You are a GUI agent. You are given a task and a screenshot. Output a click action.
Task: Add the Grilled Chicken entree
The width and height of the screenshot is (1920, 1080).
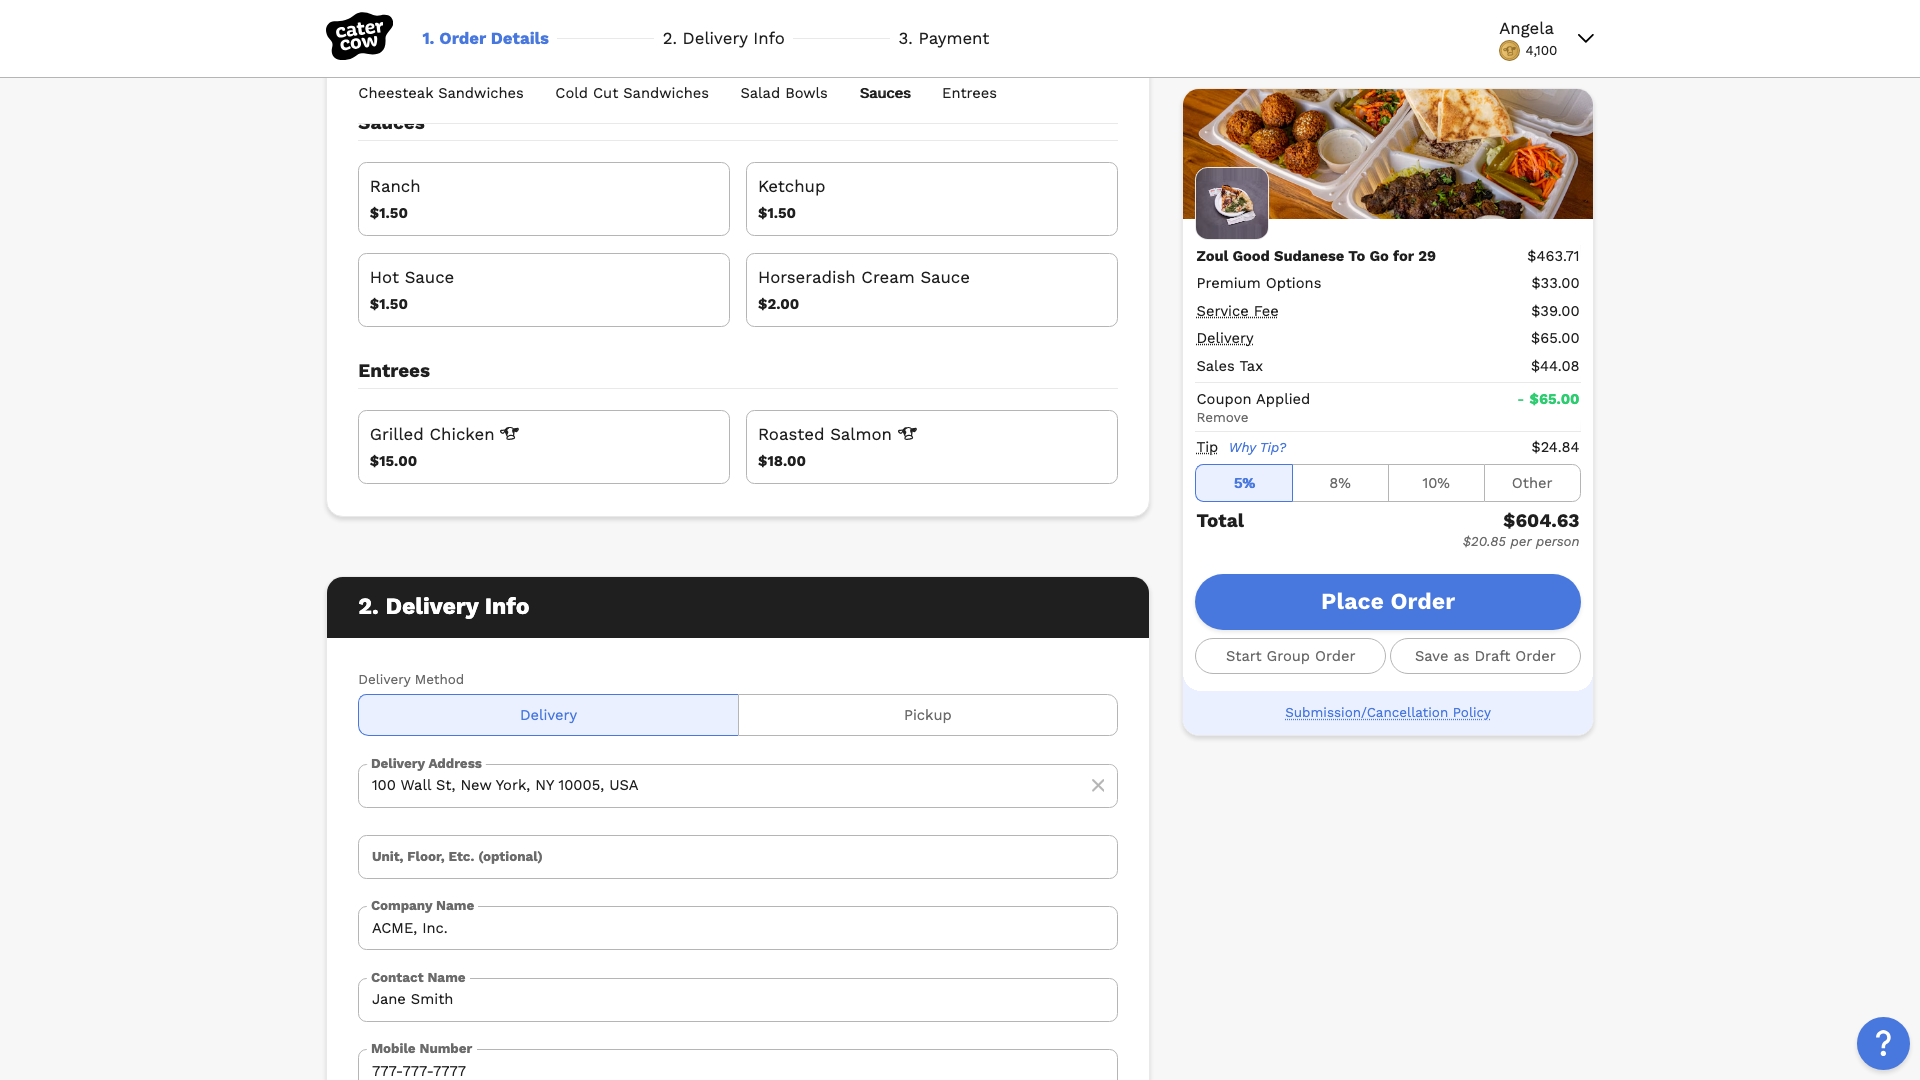coord(544,447)
